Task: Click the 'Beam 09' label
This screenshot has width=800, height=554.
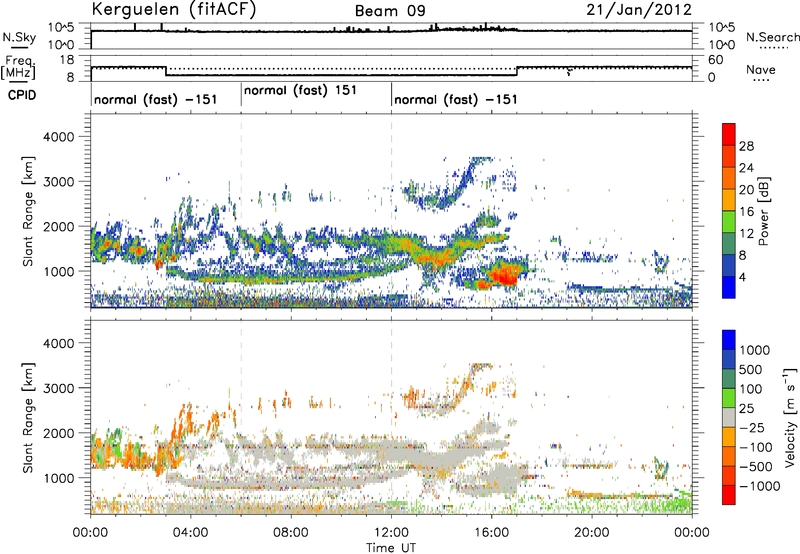Action: point(390,11)
